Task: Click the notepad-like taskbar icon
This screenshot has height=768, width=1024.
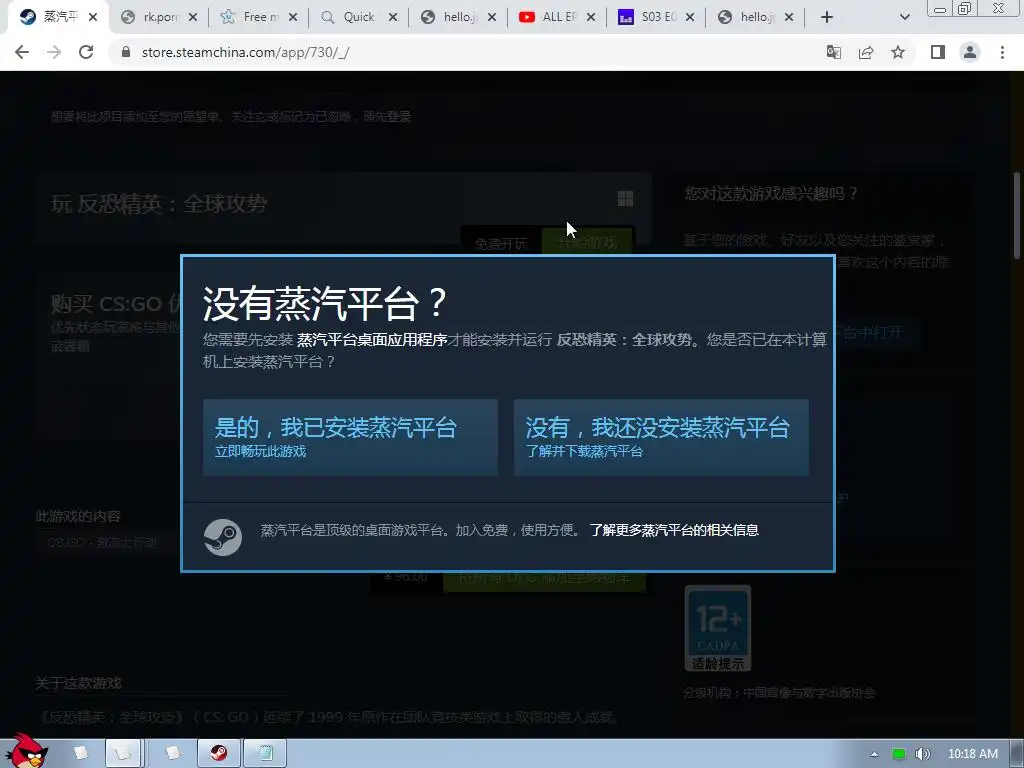Action: click(x=265, y=753)
